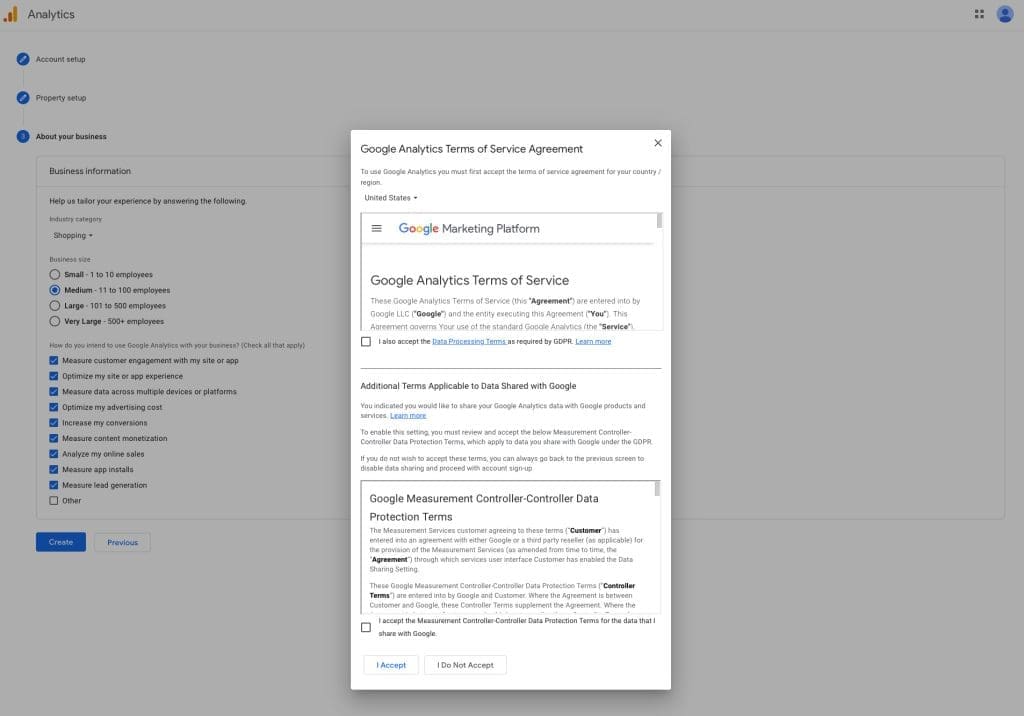Click the About your business step icon
Viewport: 1024px width, 716px height.
coord(23,136)
